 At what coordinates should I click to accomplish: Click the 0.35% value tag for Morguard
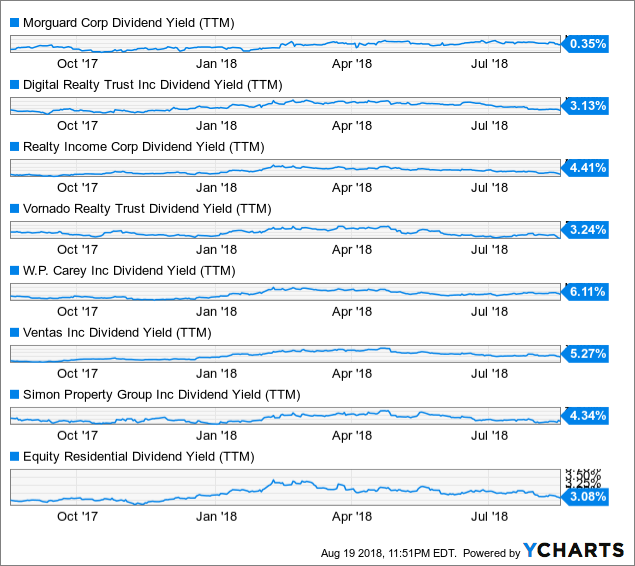pos(585,44)
